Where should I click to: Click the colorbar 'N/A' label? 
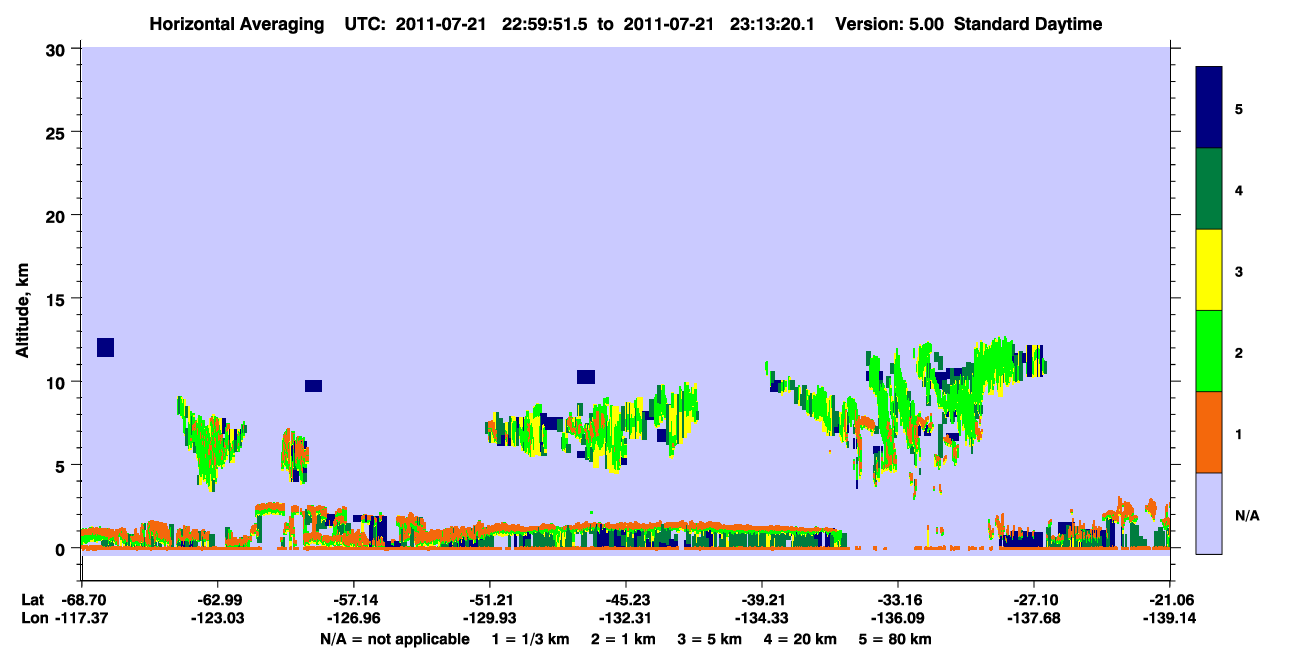coord(1246,515)
